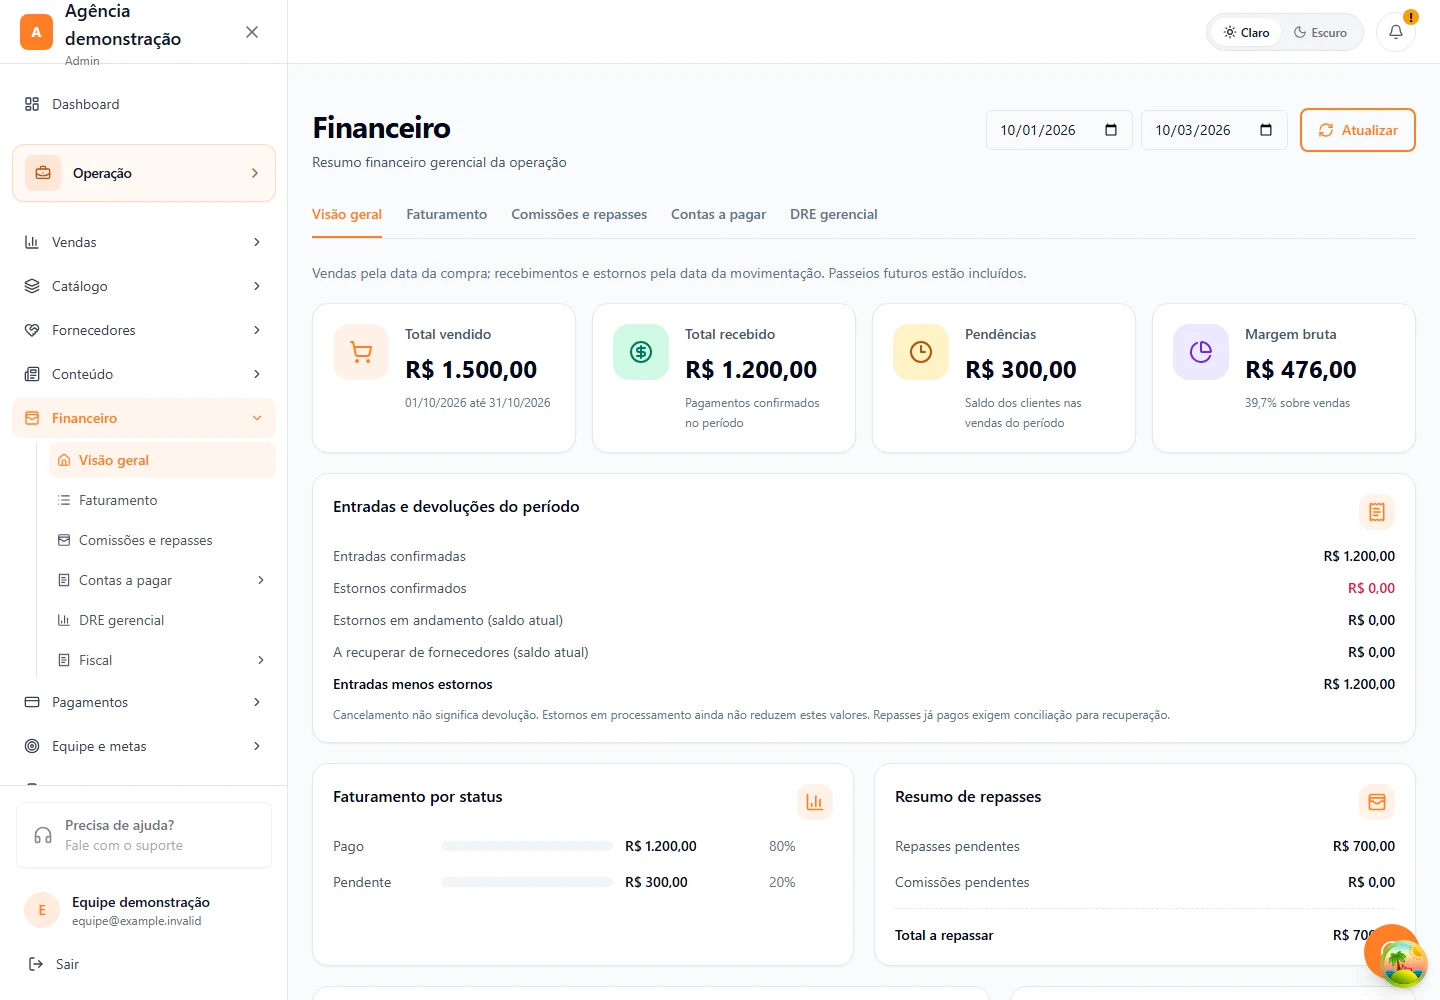Viewport: 1440px width, 1000px height.
Task: Click the Operação briefcase icon
Action: click(x=43, y=173)
